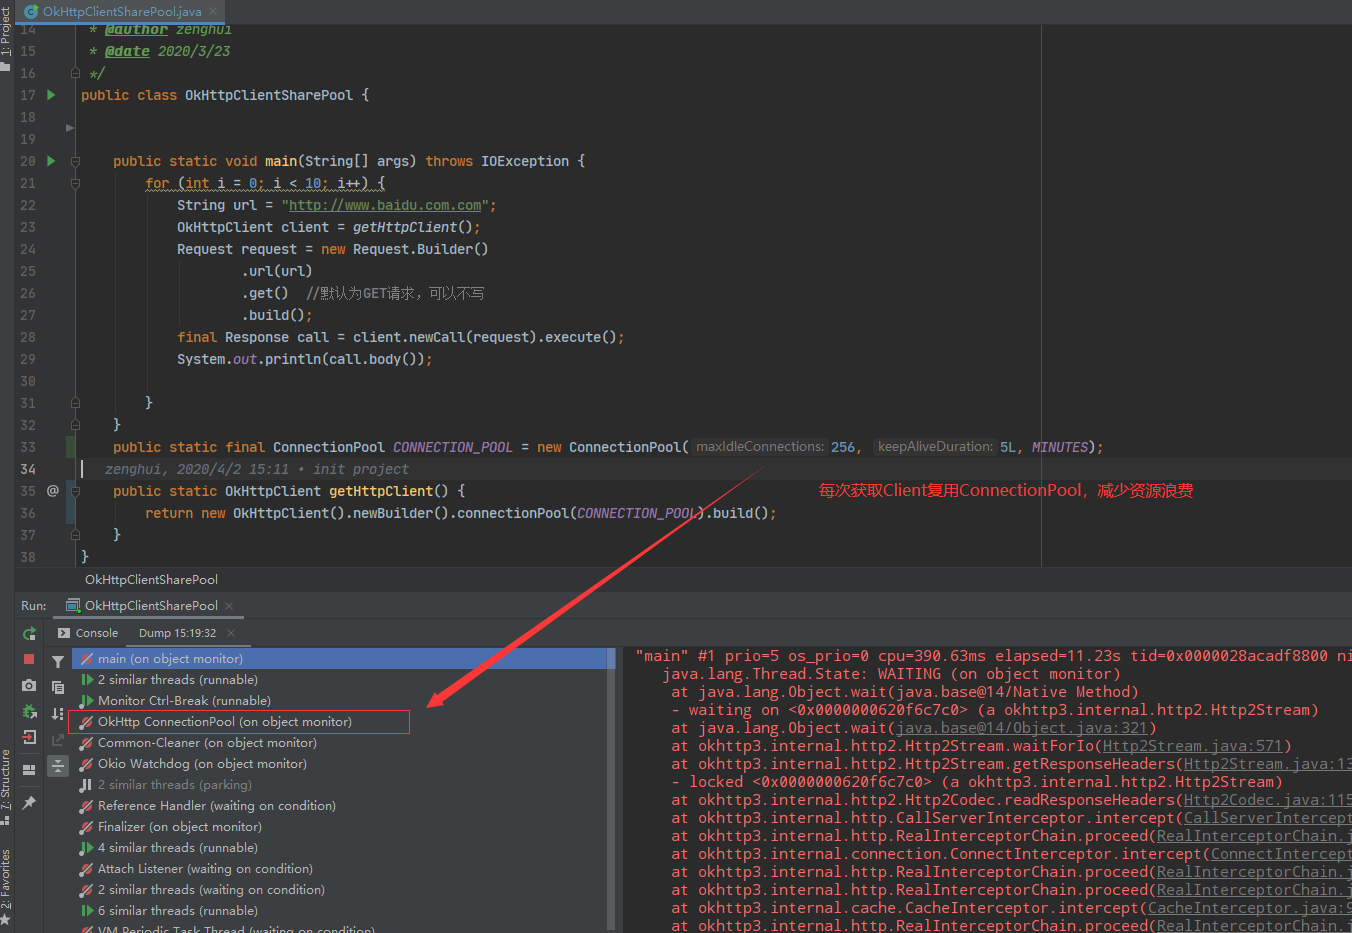This screenshot has width=1352, height=933.
Task: Click the filter funnel icon in dump
Action: point(58,661)
